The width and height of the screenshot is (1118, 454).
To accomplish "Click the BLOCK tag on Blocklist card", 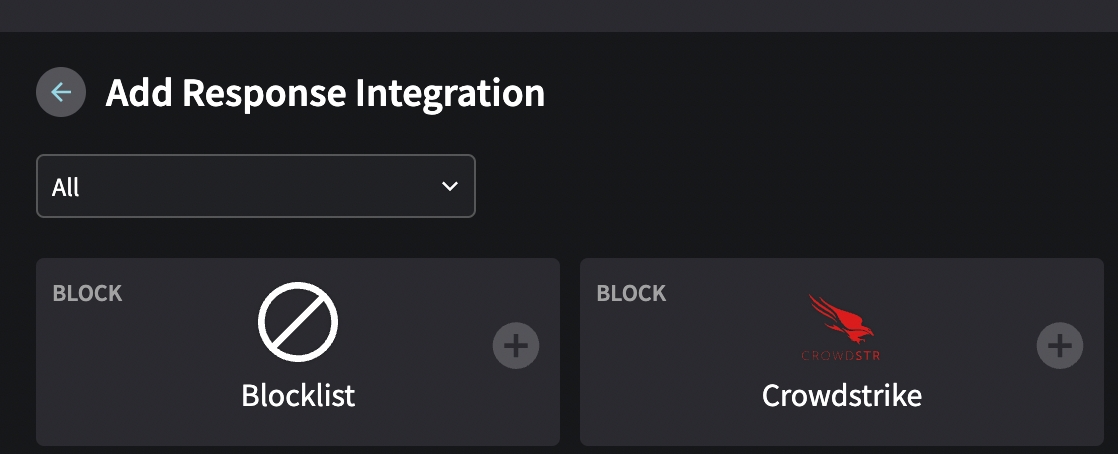I will click(87, 294).
